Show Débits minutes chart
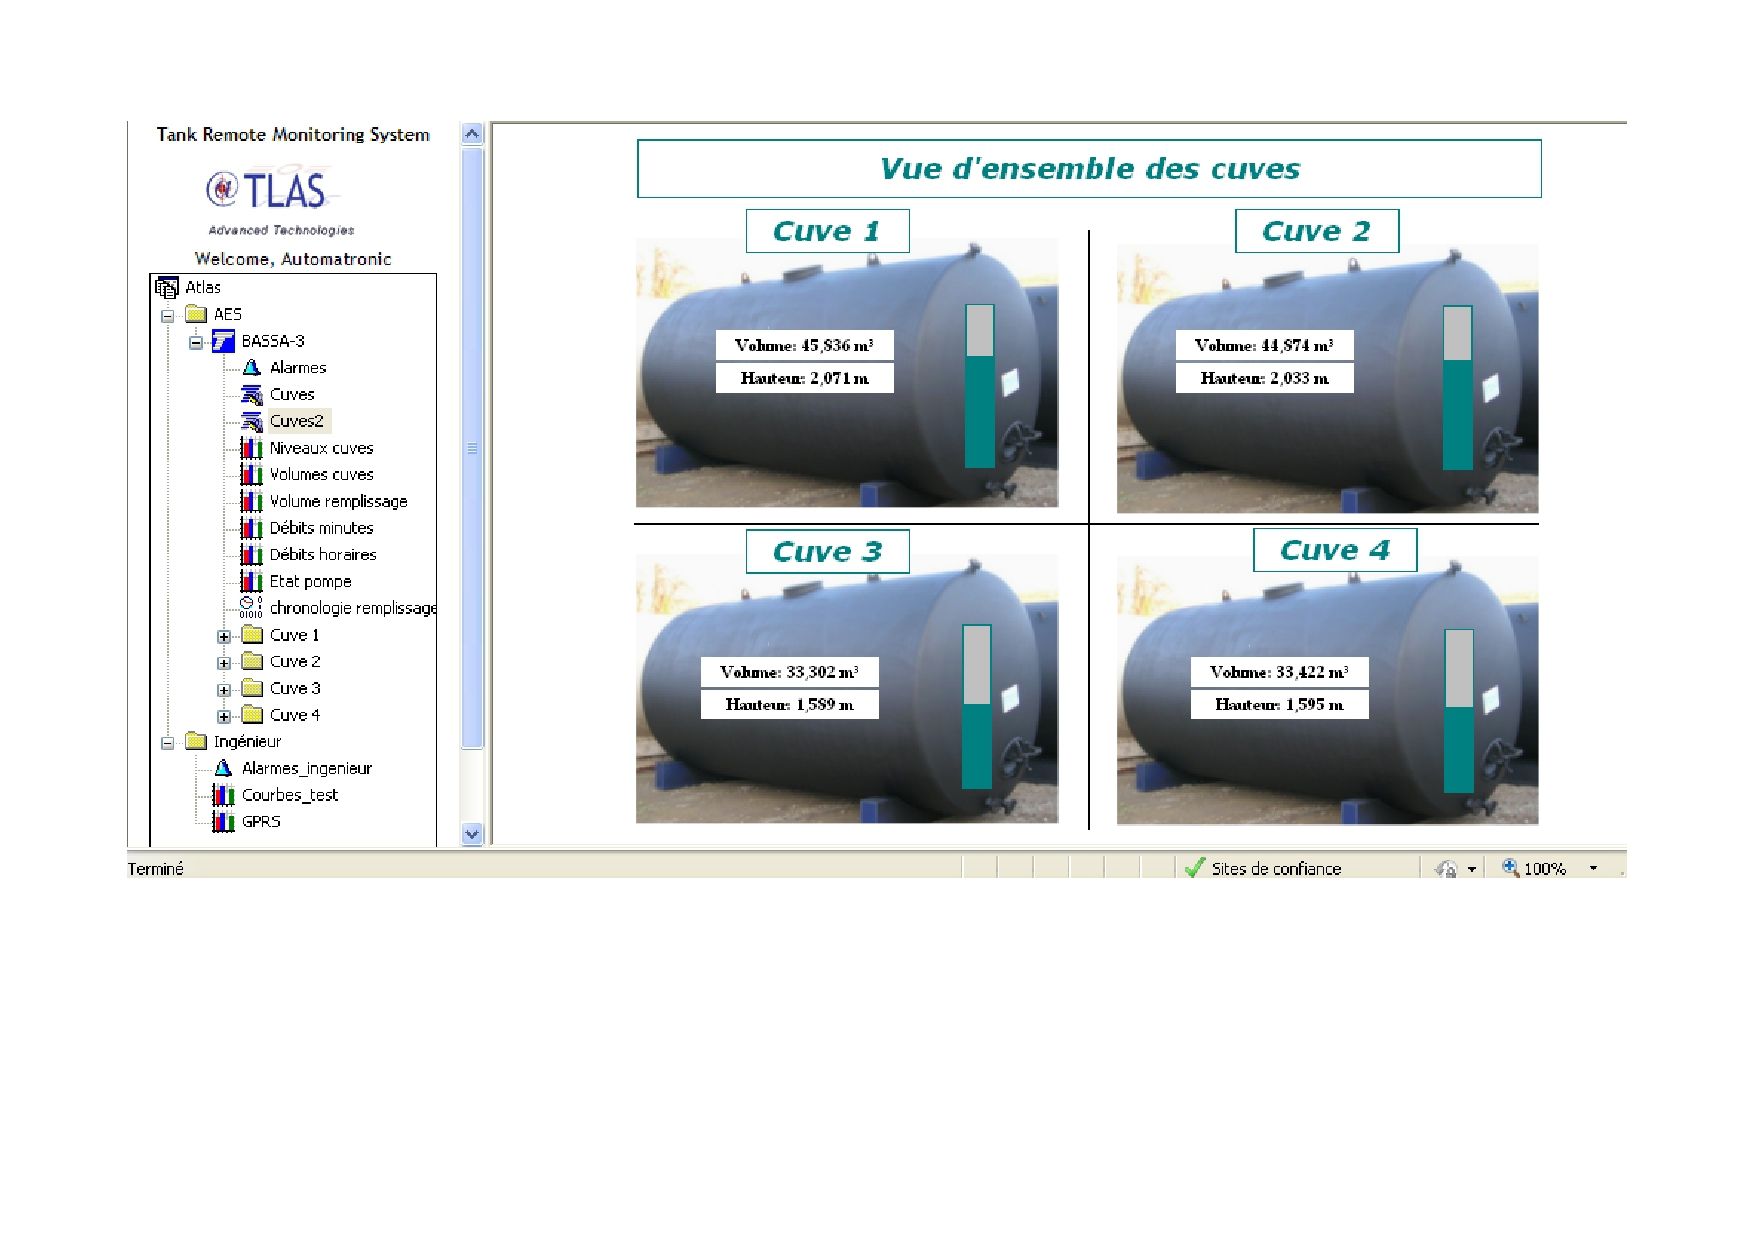Screen dimensions: 1754x1240 [321, 528]
